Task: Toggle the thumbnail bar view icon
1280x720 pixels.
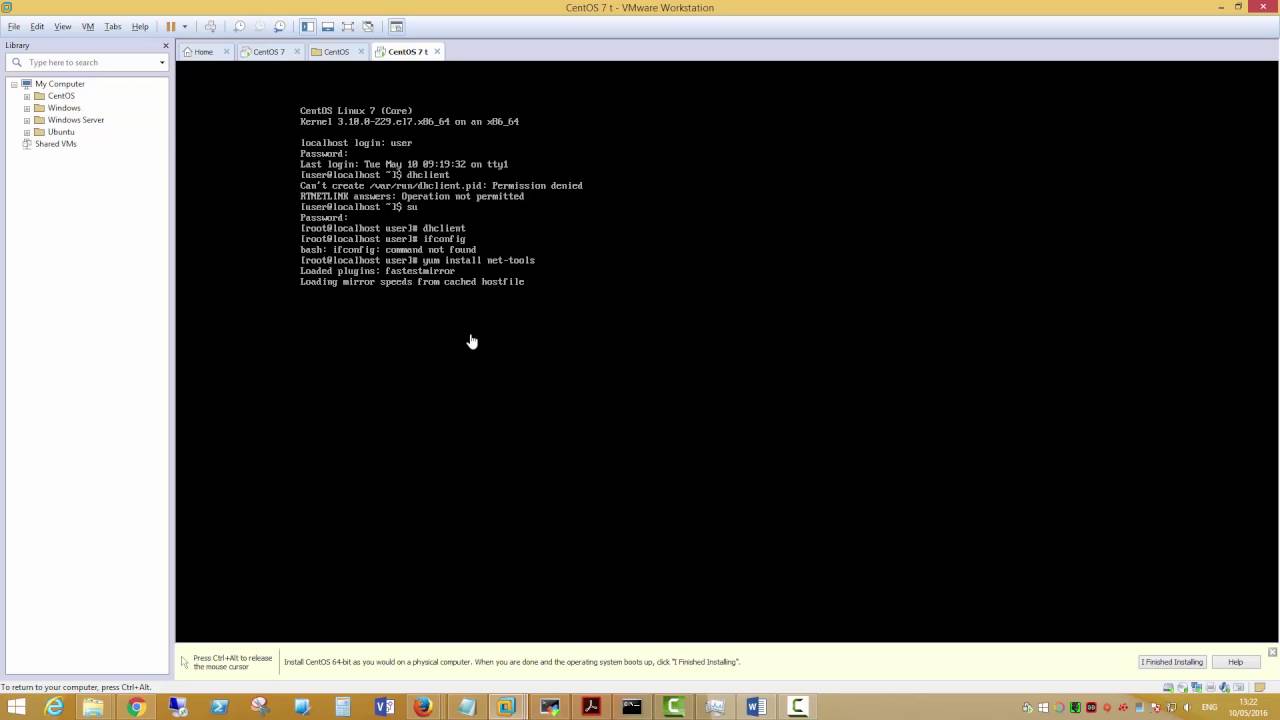Action: tap(328, 27)
